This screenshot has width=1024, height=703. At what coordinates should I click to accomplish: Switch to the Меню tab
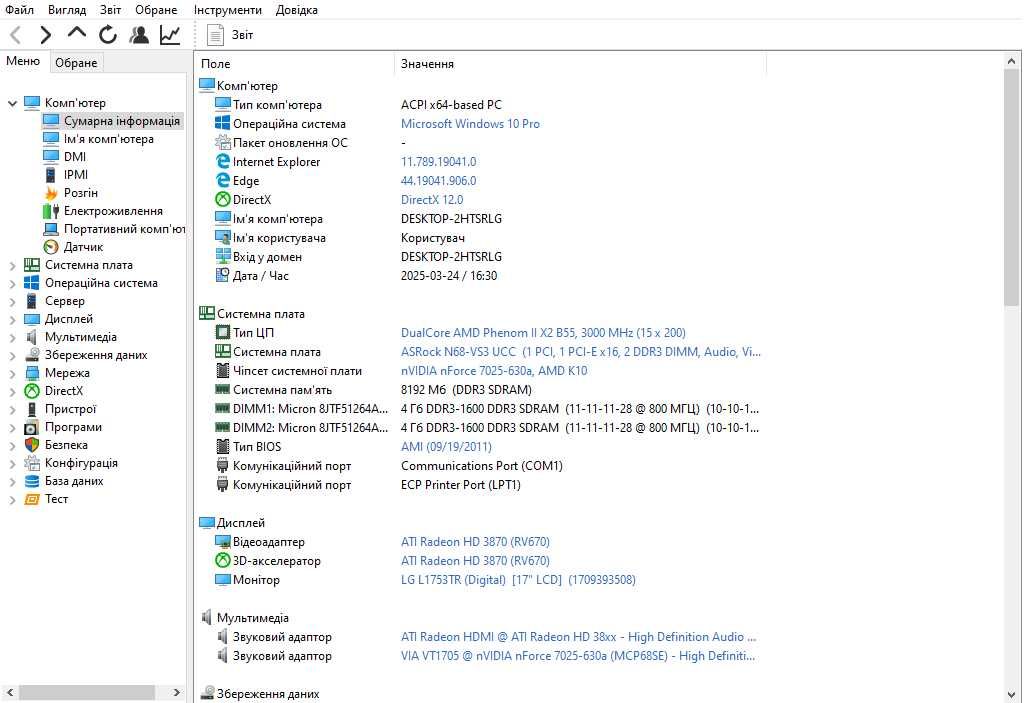23,61
